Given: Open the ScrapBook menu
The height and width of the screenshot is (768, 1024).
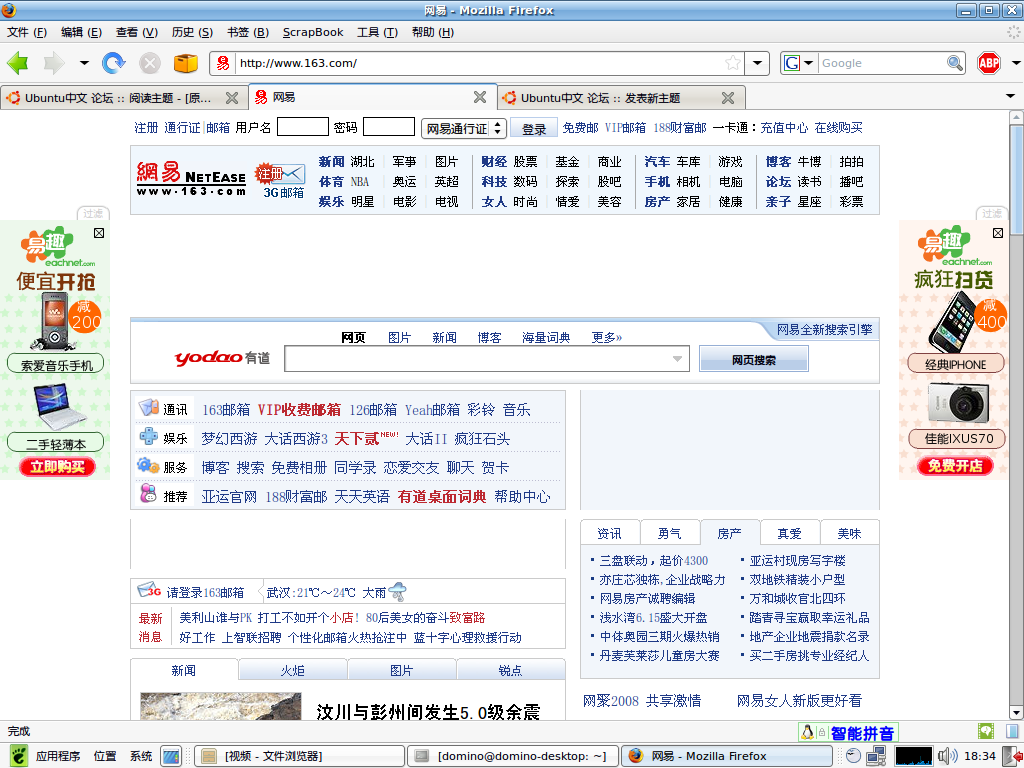Looking at the screenshot, I should click(313, 32).
